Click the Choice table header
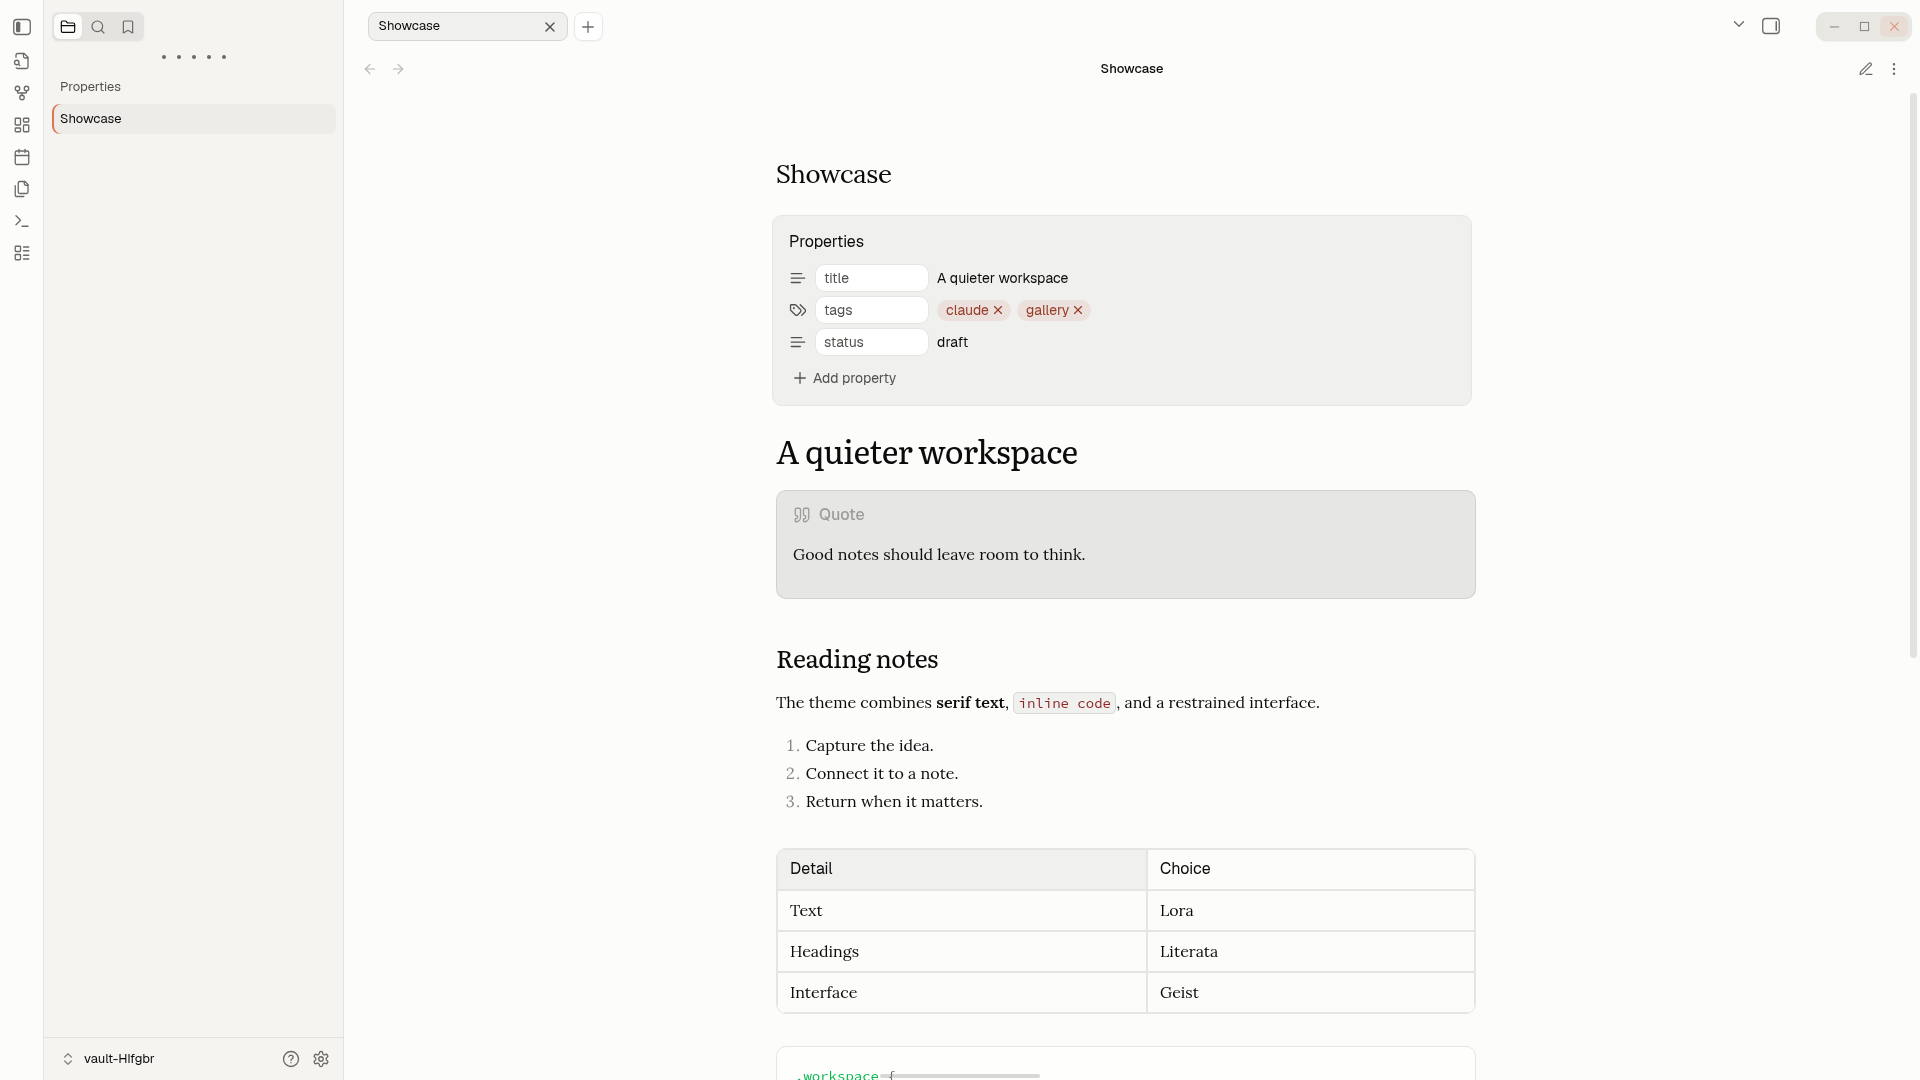Image resolution: width=1920 pixels, height=1080 pixels. pos(1311,869)
